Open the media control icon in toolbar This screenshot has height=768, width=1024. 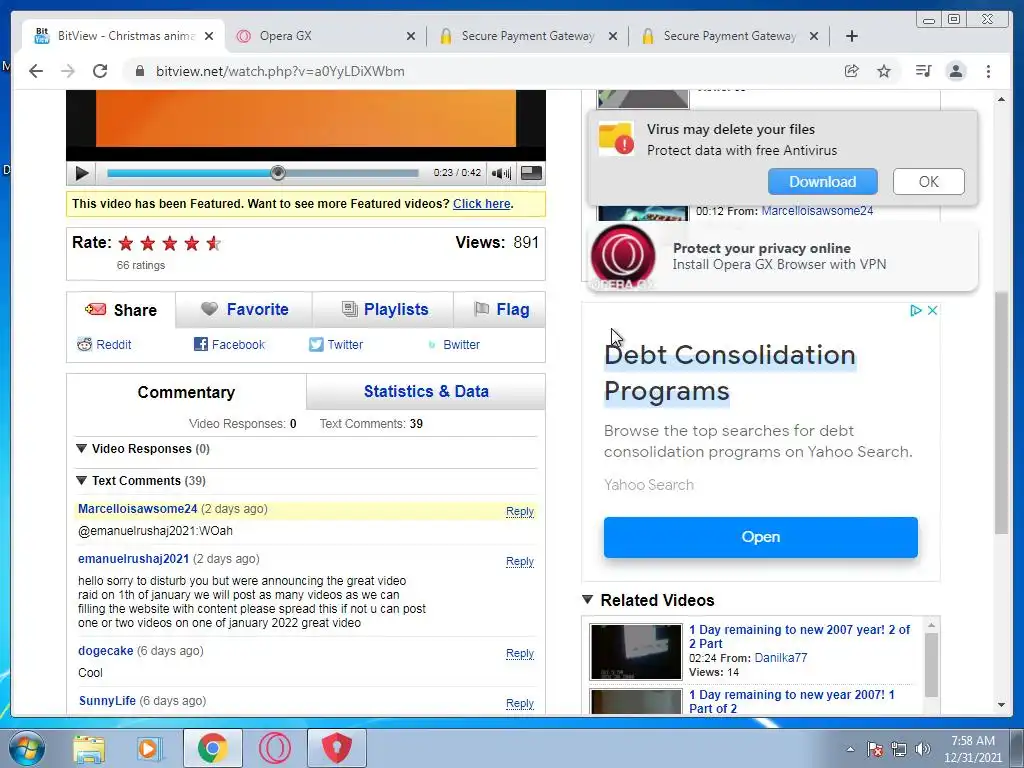point(923,71)
